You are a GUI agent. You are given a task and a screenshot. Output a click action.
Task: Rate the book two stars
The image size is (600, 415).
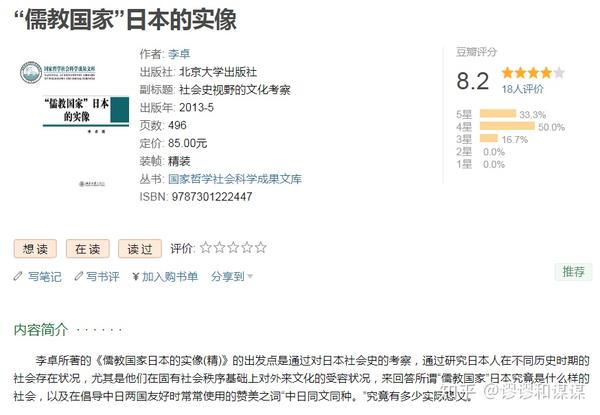219,247
